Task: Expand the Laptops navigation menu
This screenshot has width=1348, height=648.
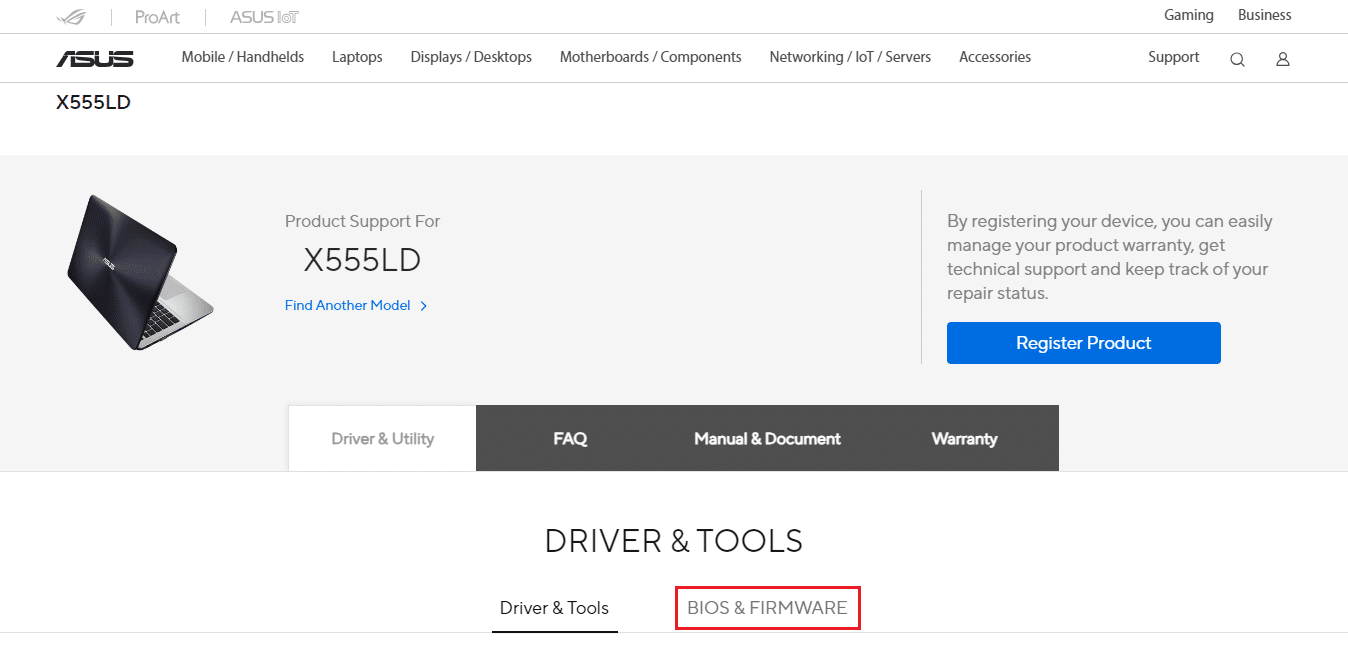Action: 357,57
